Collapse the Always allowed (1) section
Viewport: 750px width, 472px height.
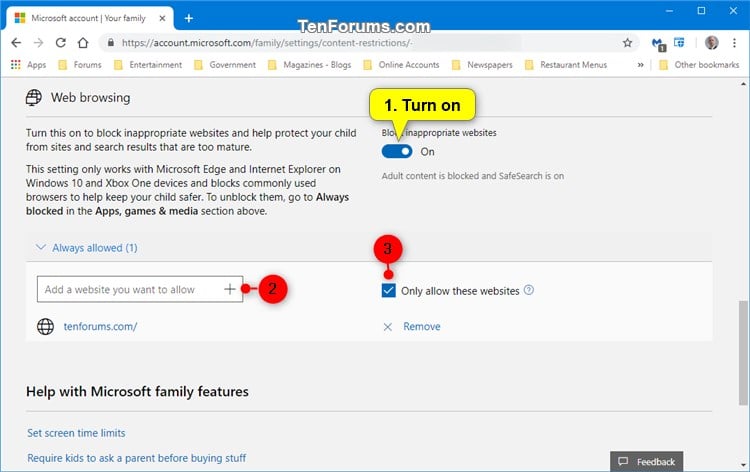[87, 248]
